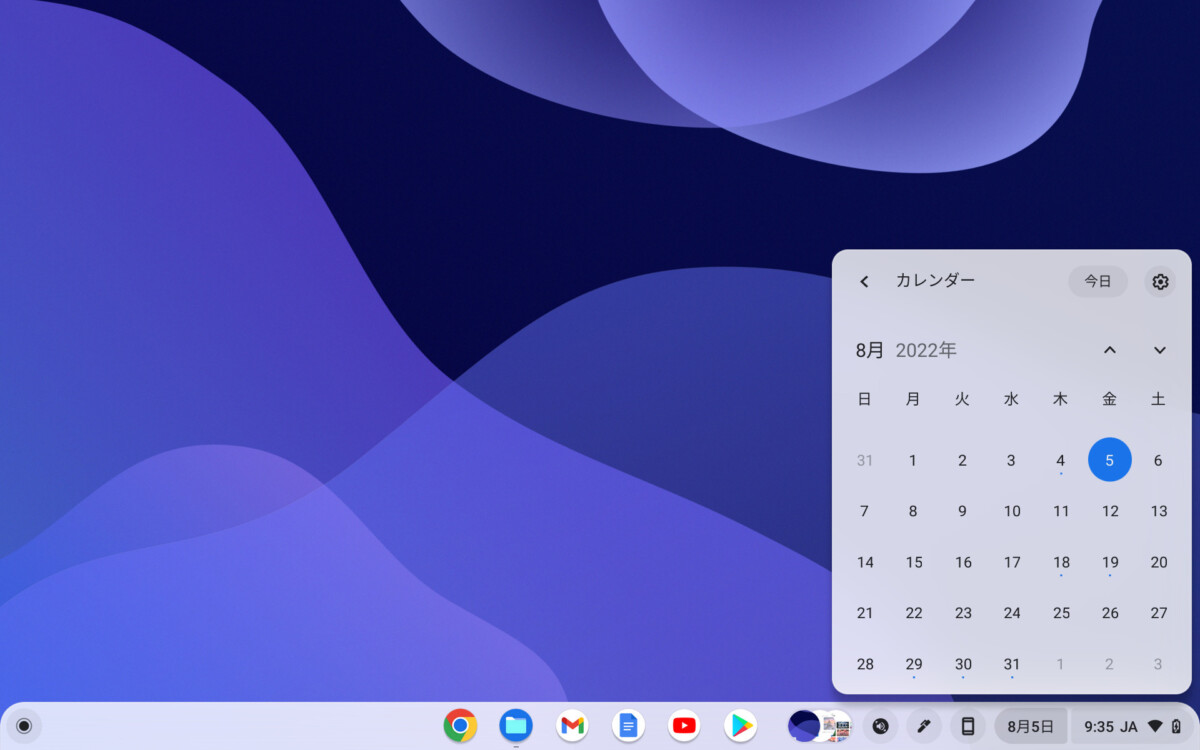Click the round tray icon beside the stylus tools
This screenshot has width=1200, height=750.
pos(880,725)
